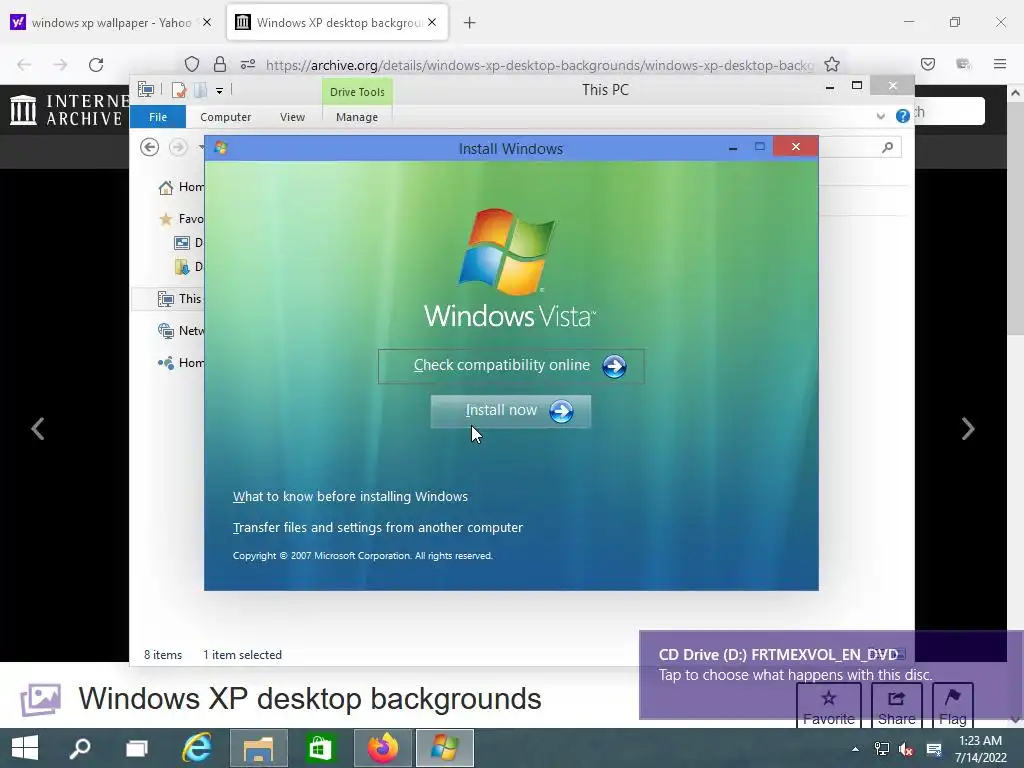Click the Favorite button on archive page
The image size is (1024, 768).
click(829, 707)
